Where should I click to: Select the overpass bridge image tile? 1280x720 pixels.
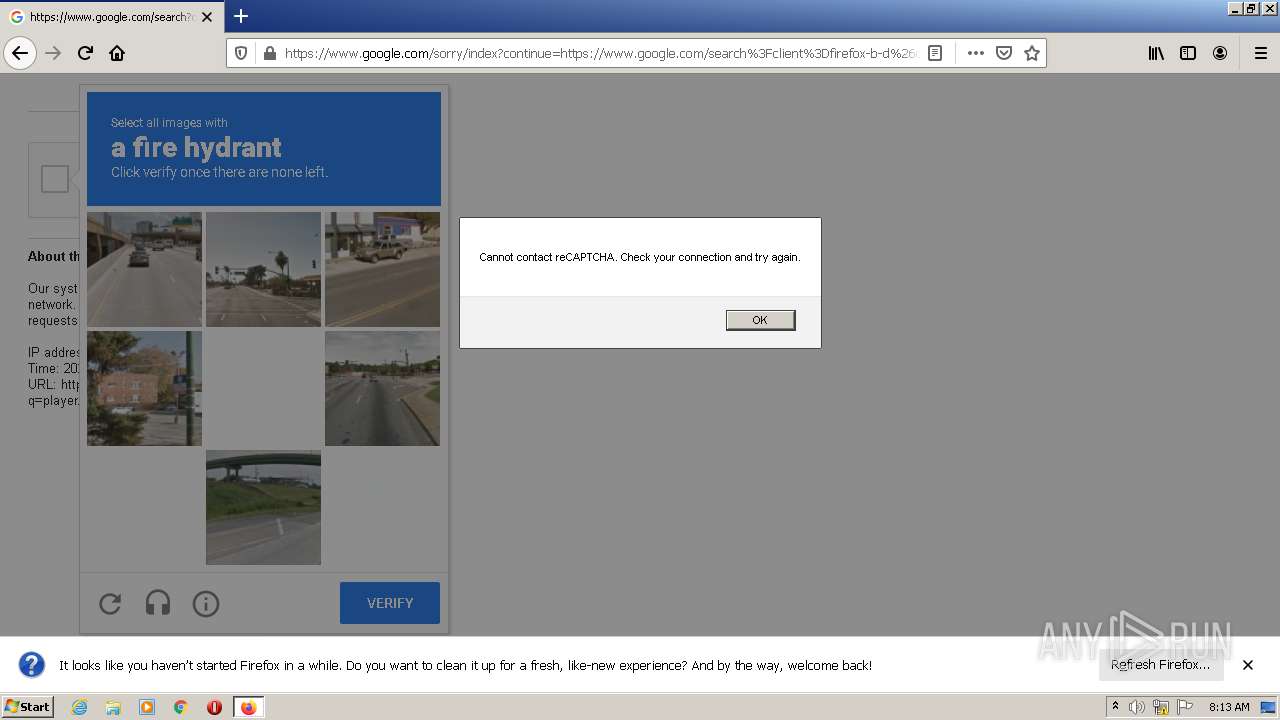(263, 507)
